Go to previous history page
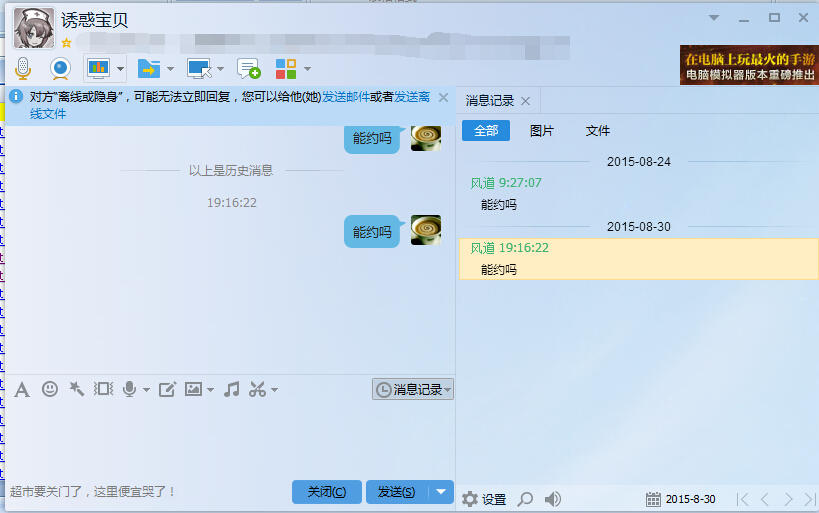The image size is (819, 513). pos(765,499)
